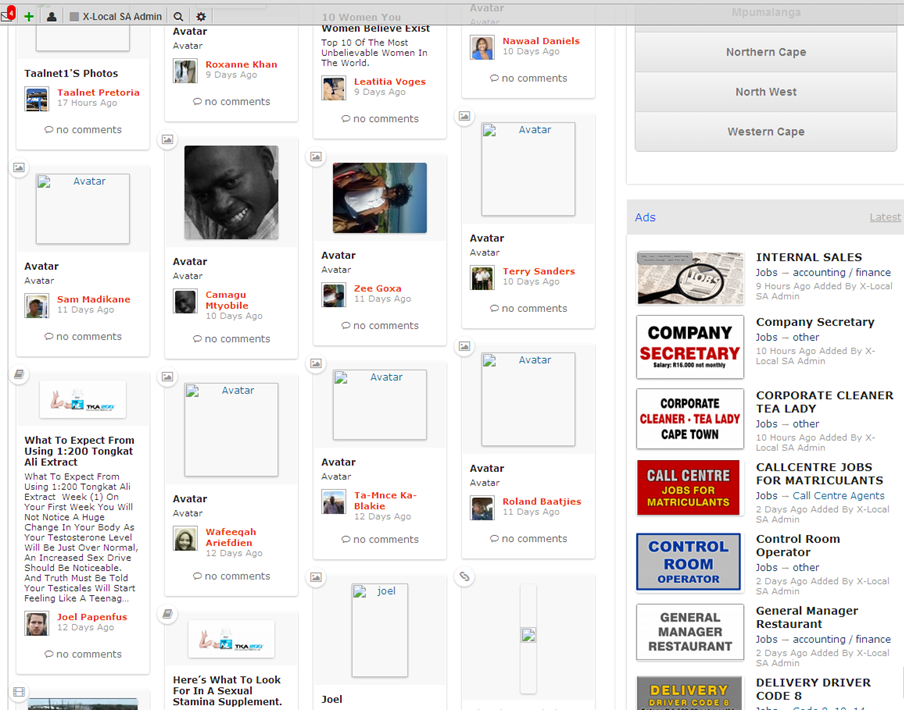Click Sam Madikane author avatar thumbnail

coord(36,305)
